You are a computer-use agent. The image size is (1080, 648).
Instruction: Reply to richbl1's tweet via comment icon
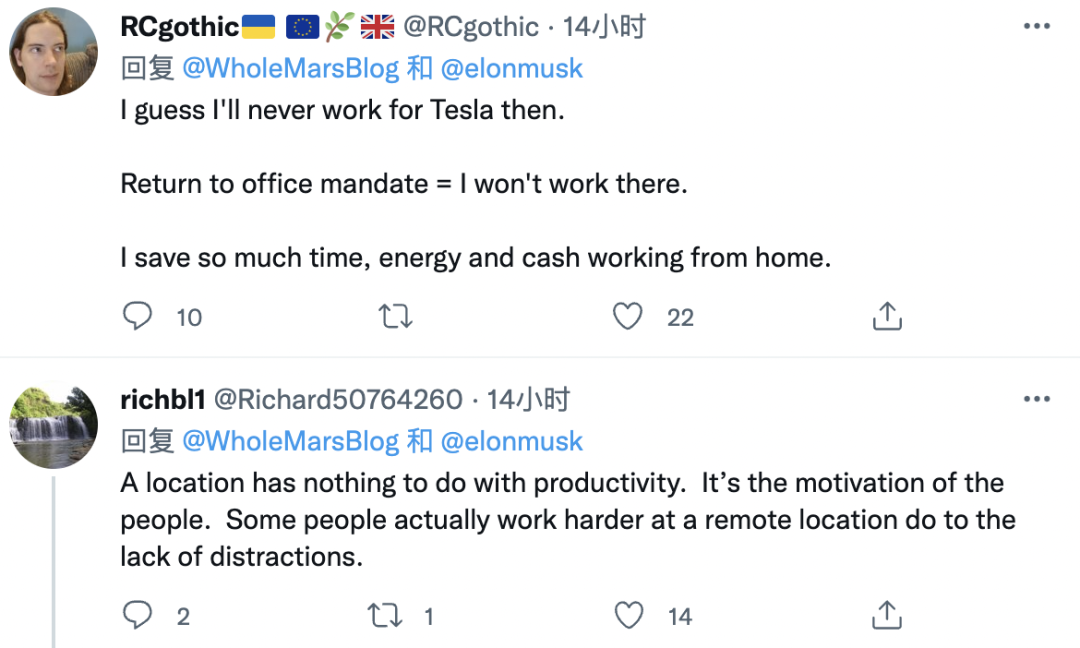coord(137,615)
